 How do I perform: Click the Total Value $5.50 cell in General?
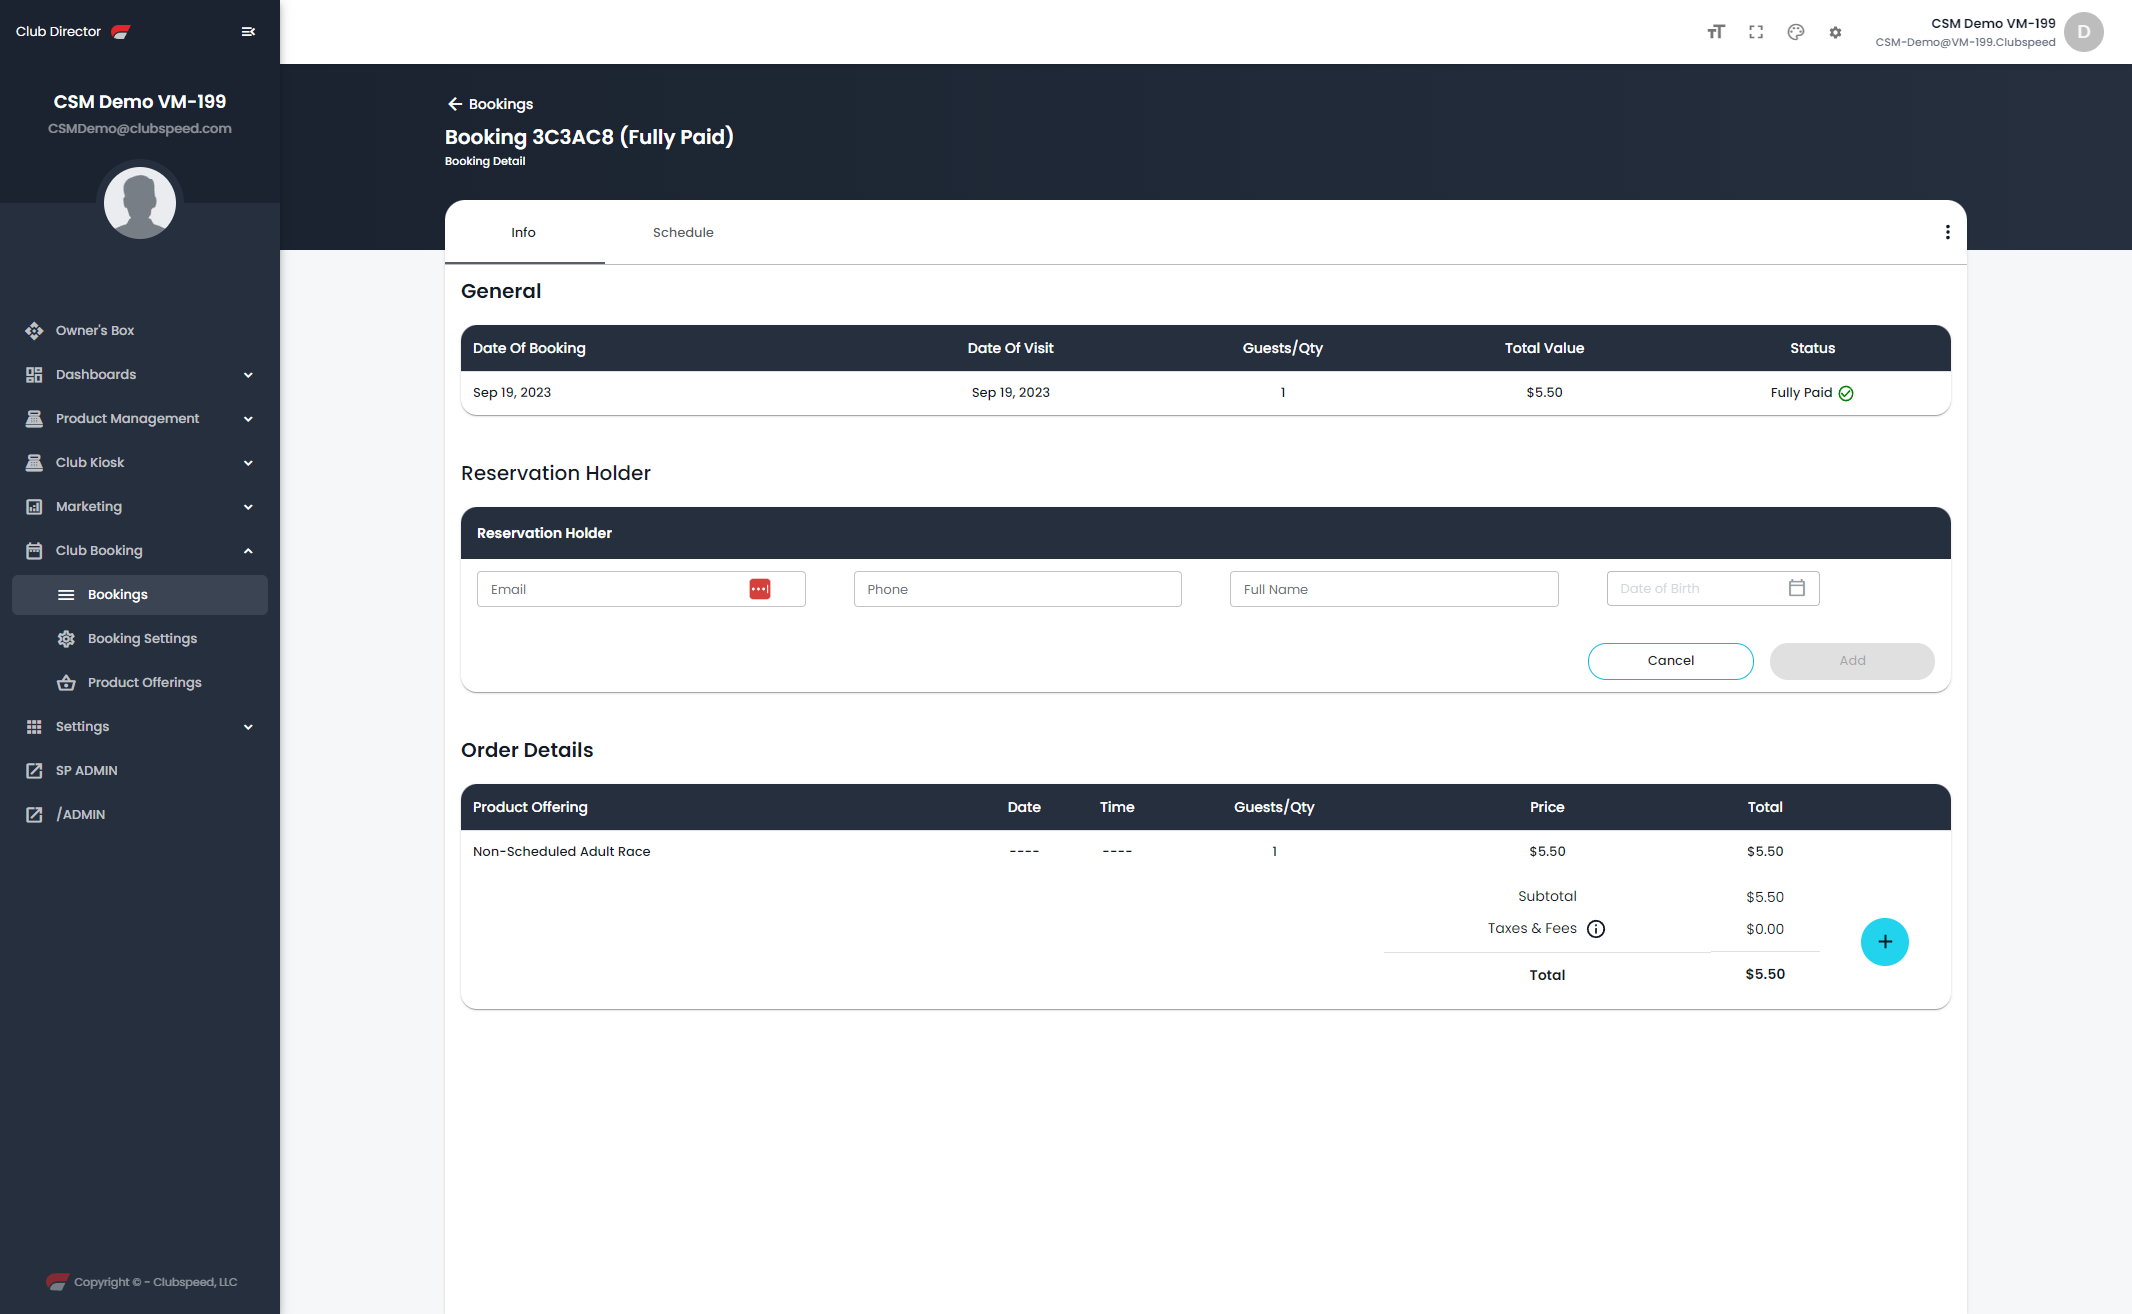click(x=1544, y=392)
